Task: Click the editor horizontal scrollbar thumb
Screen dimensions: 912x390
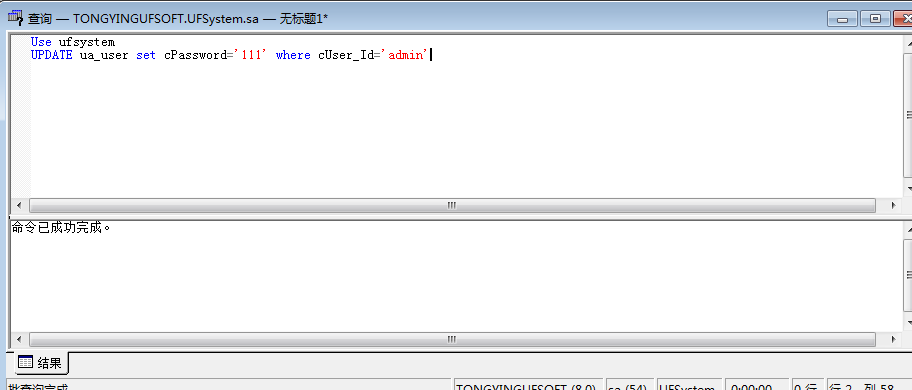Action: (x=452, y=205)
